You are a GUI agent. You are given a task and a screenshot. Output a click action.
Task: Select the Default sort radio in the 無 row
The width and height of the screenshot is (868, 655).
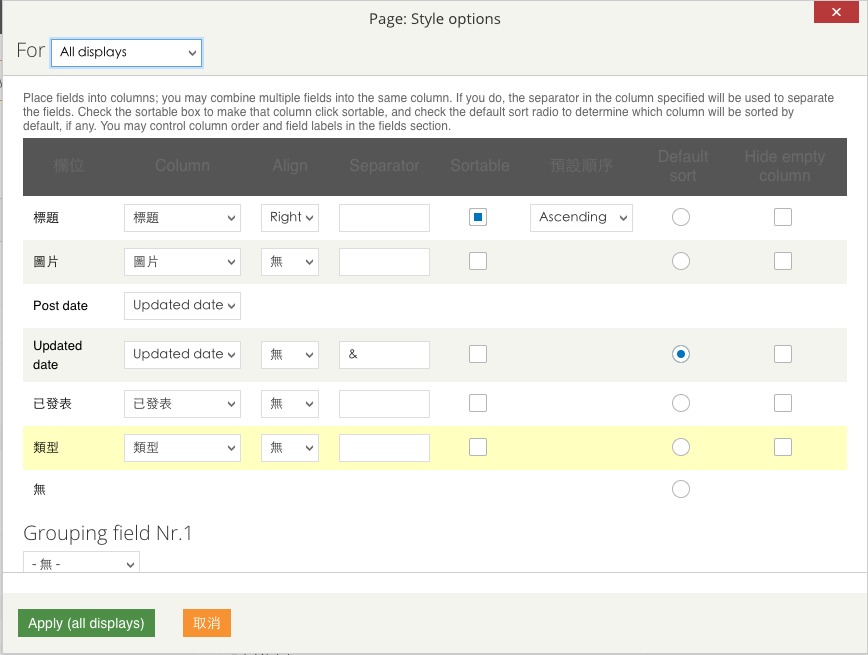tap(681, 489)
